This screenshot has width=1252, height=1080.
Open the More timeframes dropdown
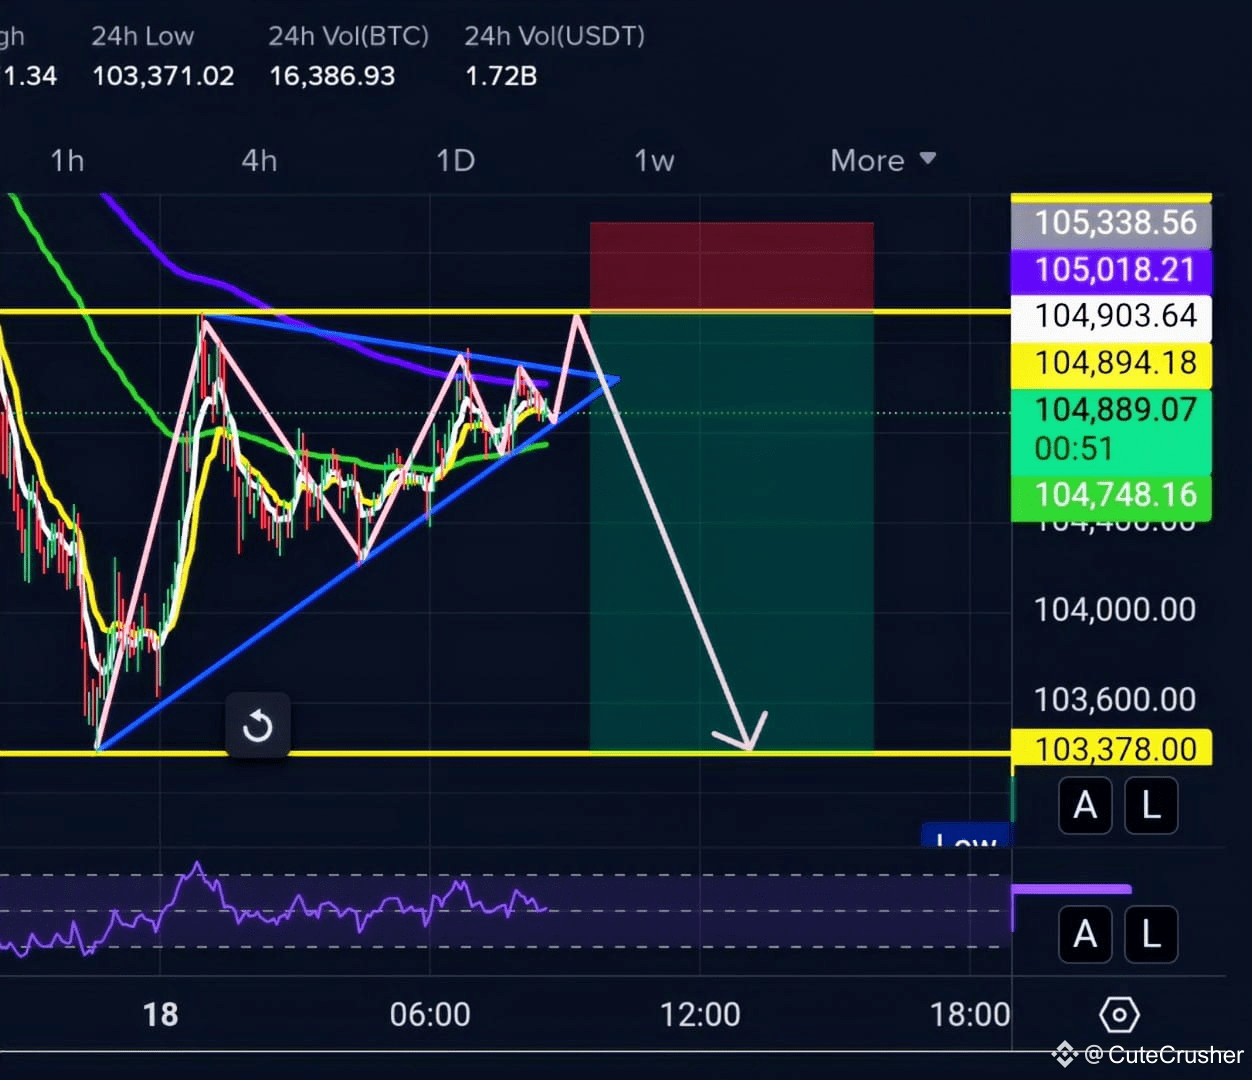pos(883,160)
